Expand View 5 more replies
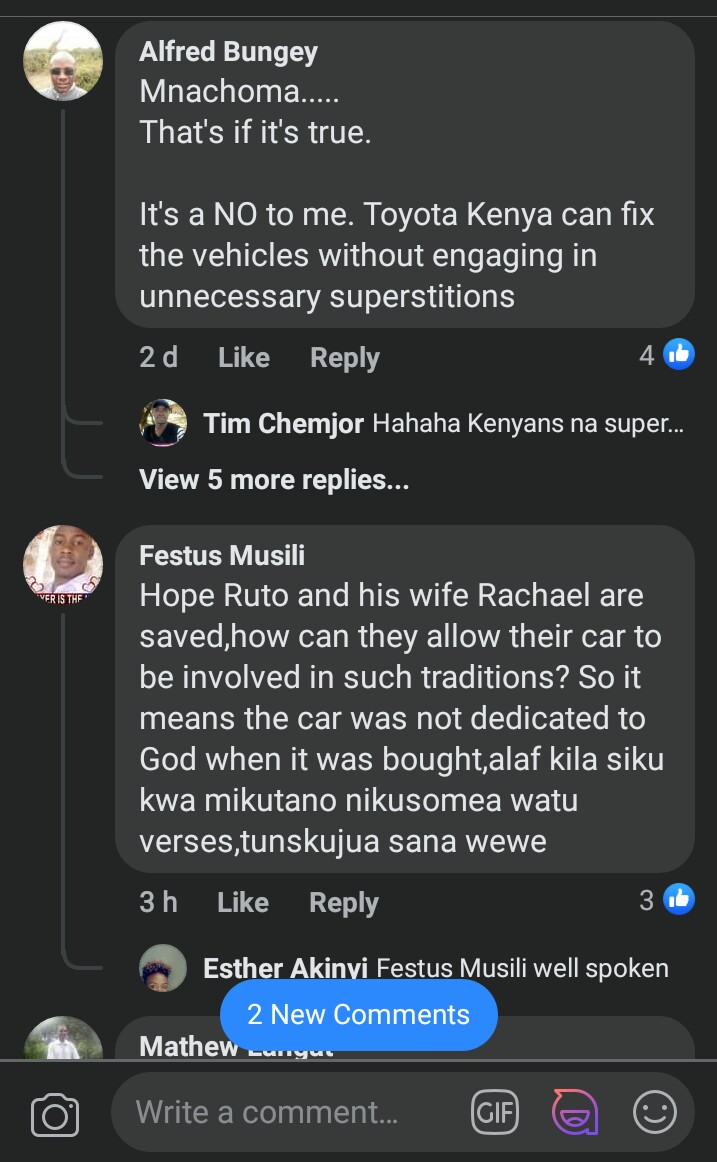Viewport: 717px width, 1162px height. coord(274,480)
